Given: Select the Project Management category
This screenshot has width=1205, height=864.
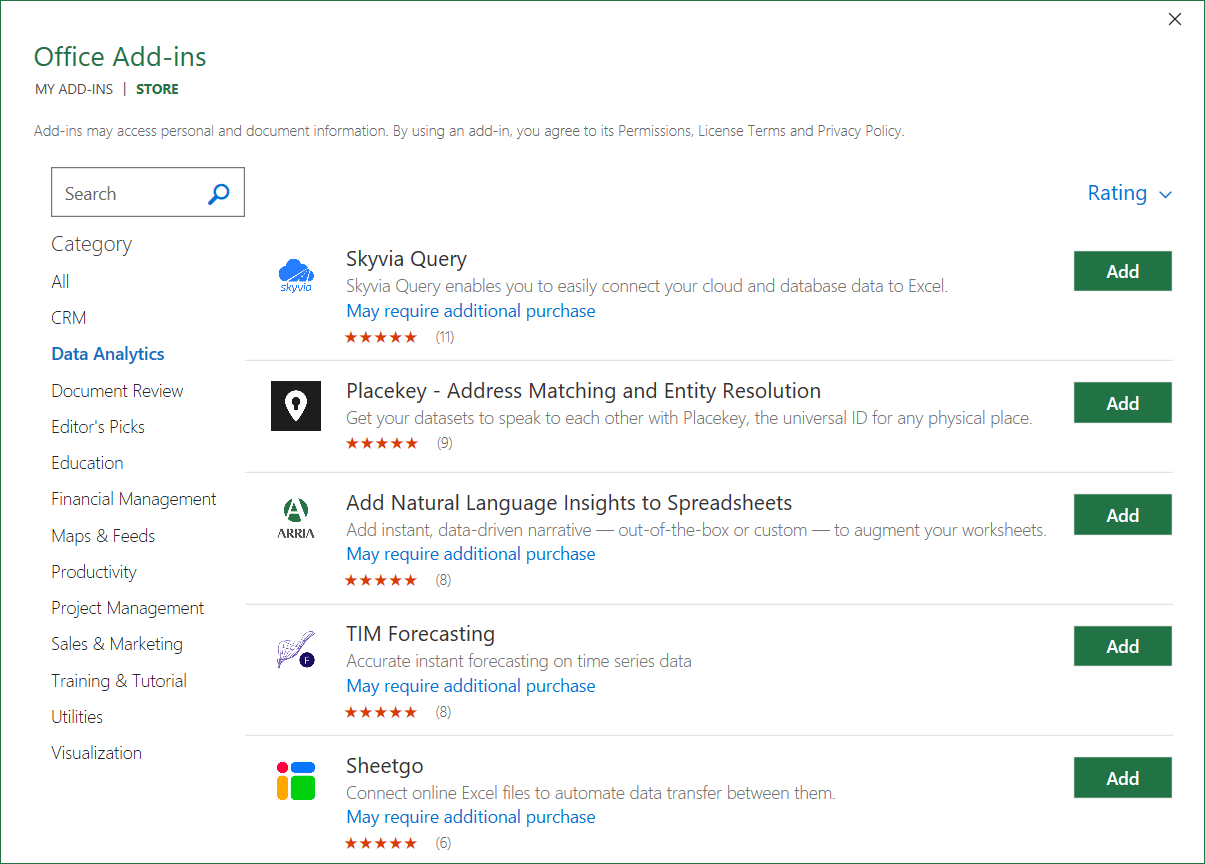Looking at the screenshot, I should tap(127, 607).
